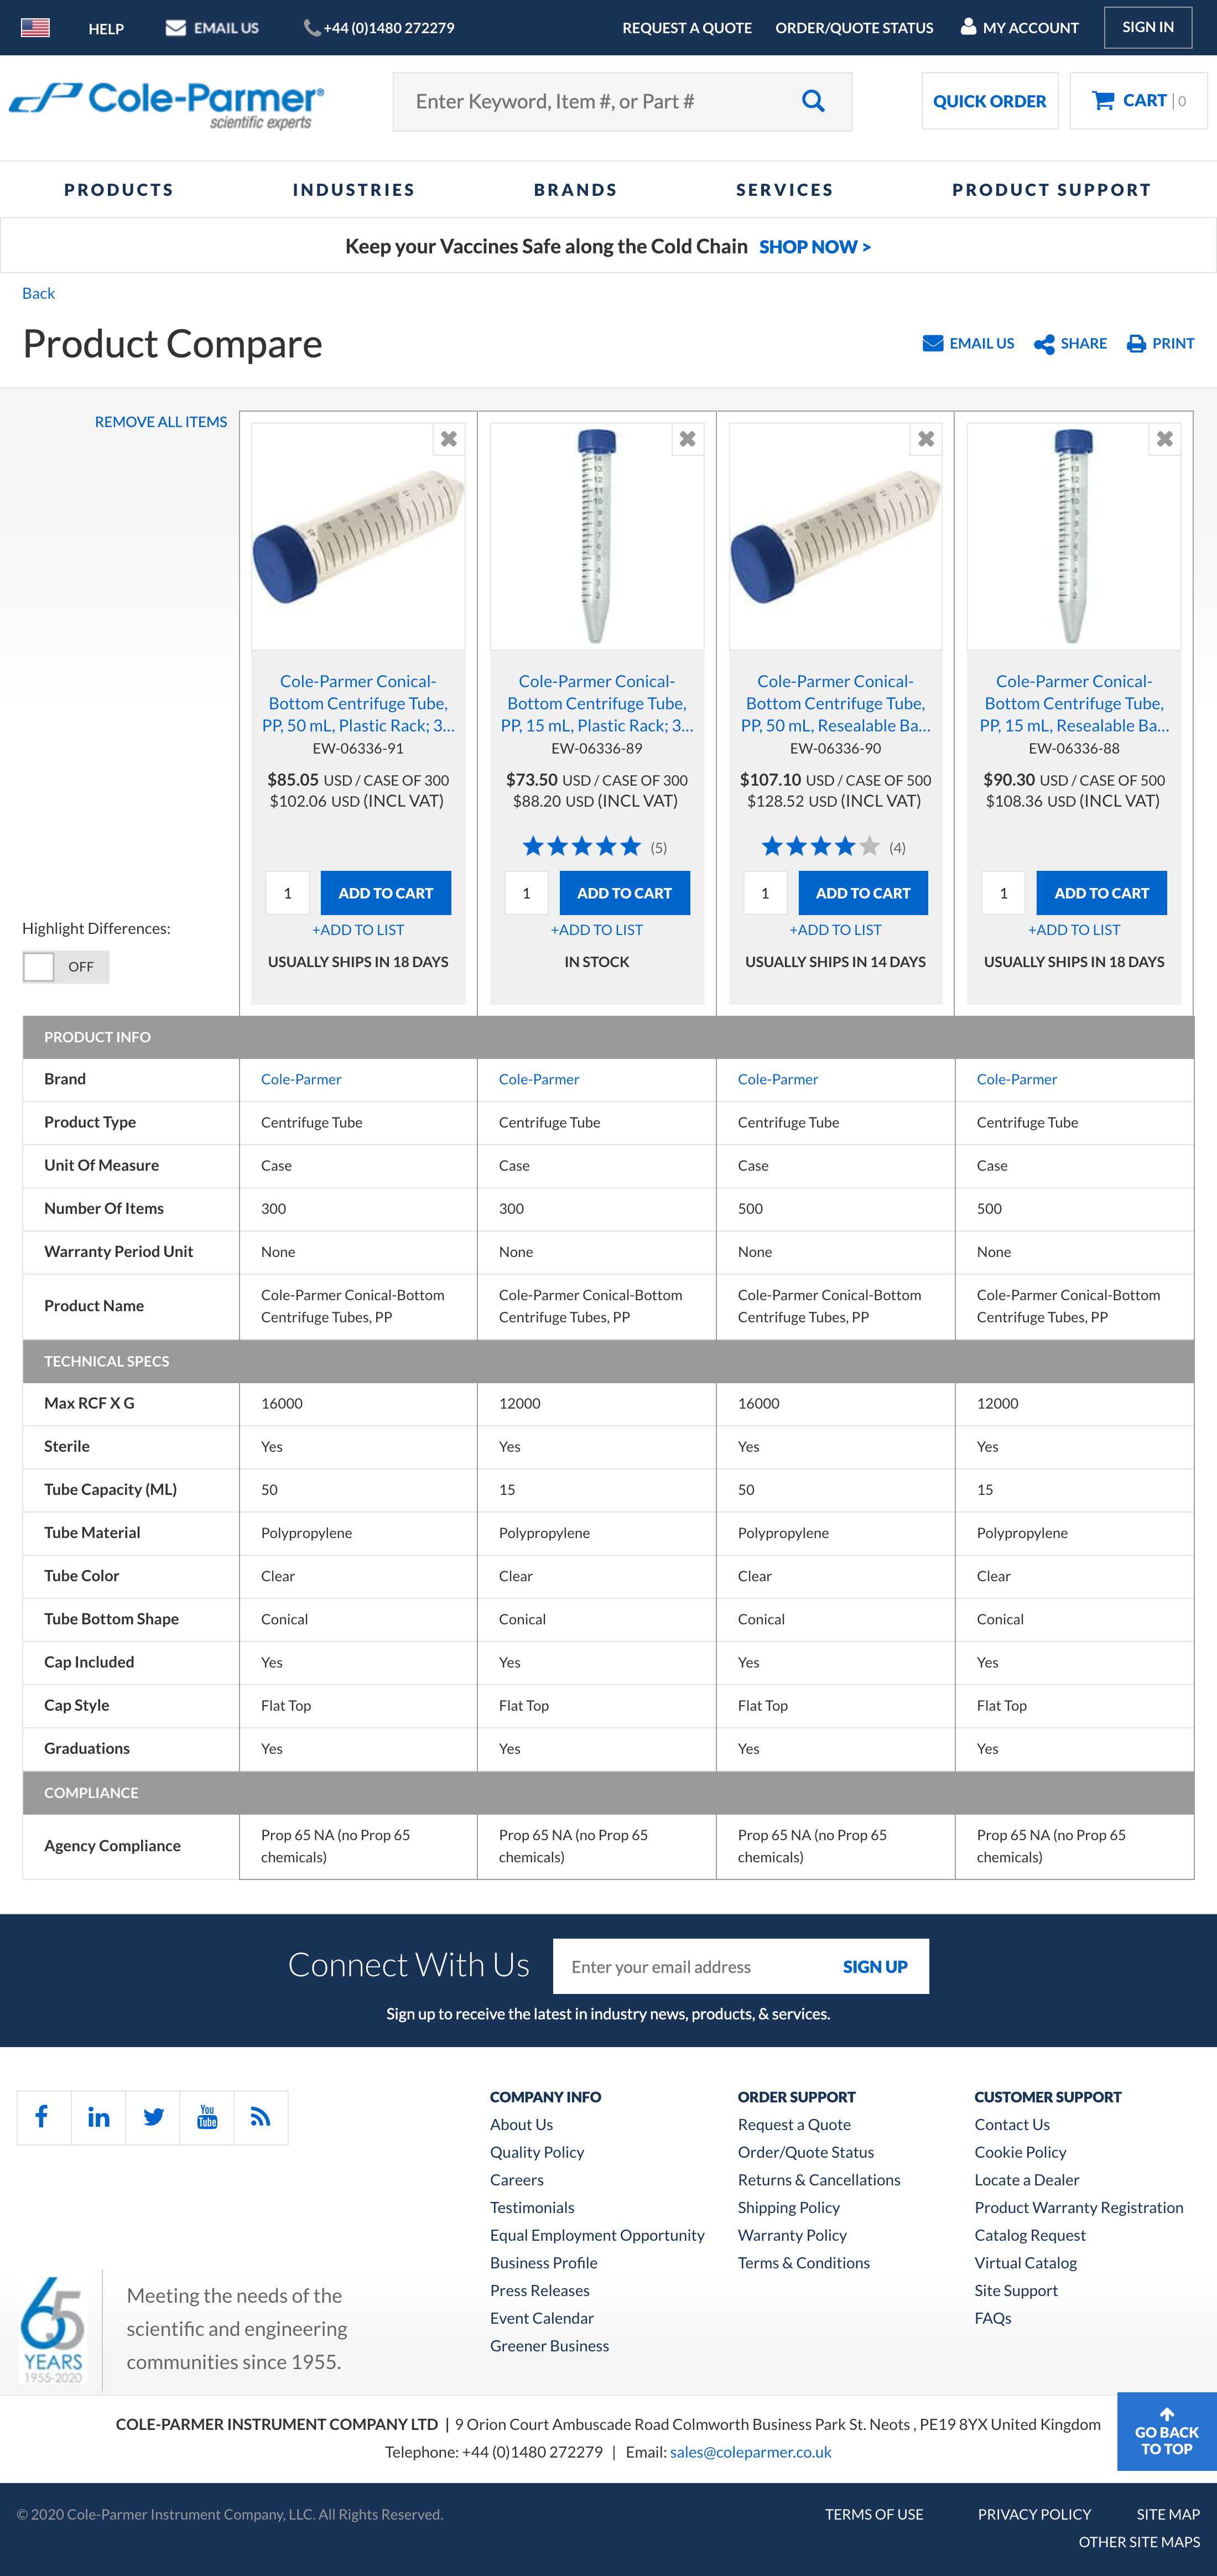This screenshot has width=1217, height=2576.
Task: Click the keyword search input box
Action: (x=600, y=100)
